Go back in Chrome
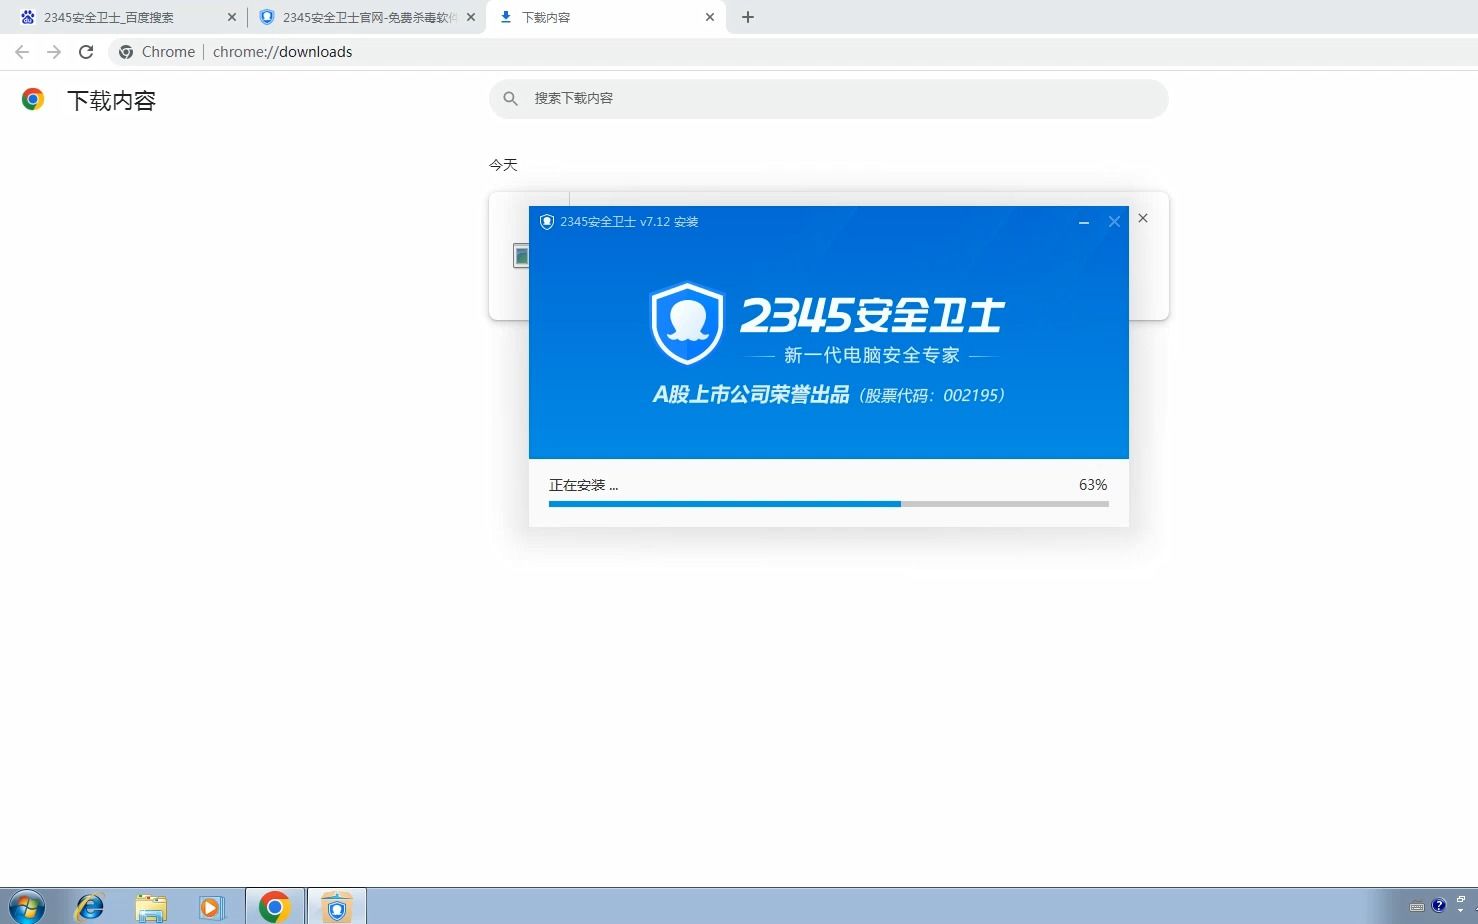The height and width of the screenshot is (924, 1478). pos(22,52)
